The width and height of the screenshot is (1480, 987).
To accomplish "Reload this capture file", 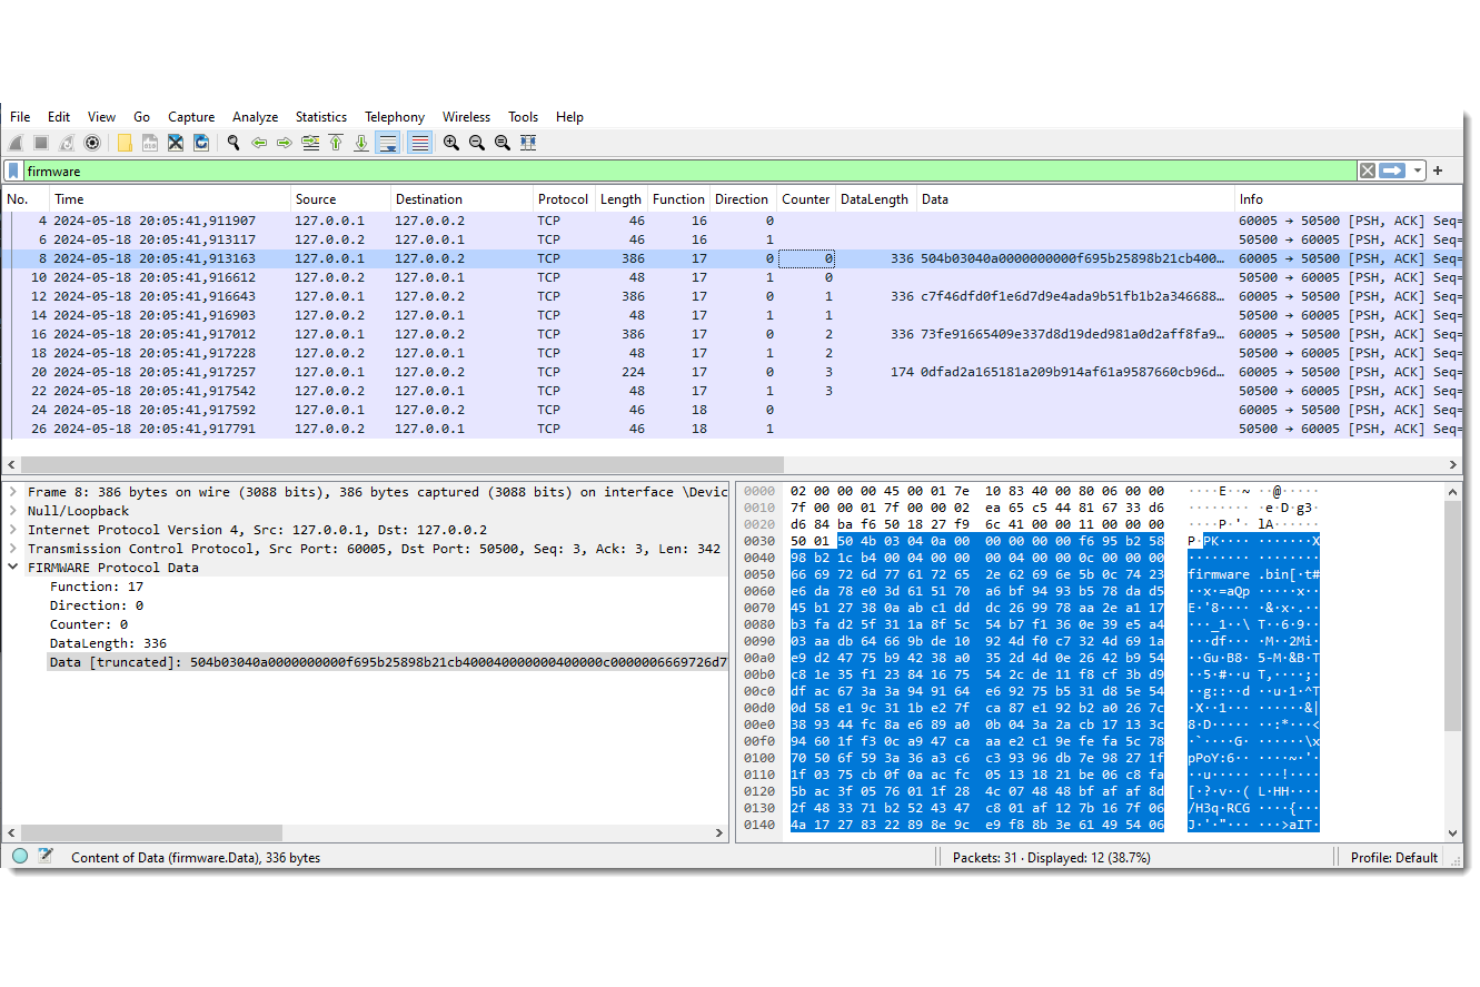I will 201,143.
